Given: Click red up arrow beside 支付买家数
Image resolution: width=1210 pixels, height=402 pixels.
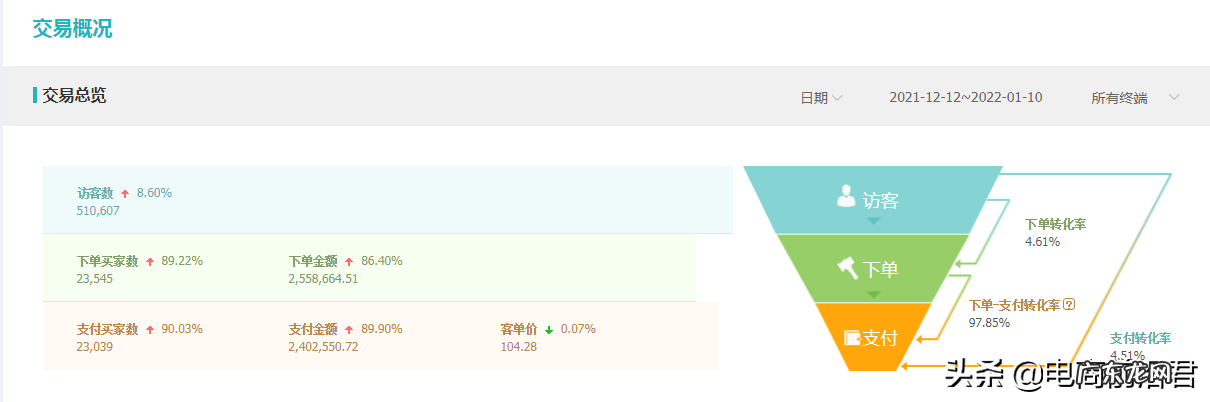Looking at the screenshot, I should (150, 329).
